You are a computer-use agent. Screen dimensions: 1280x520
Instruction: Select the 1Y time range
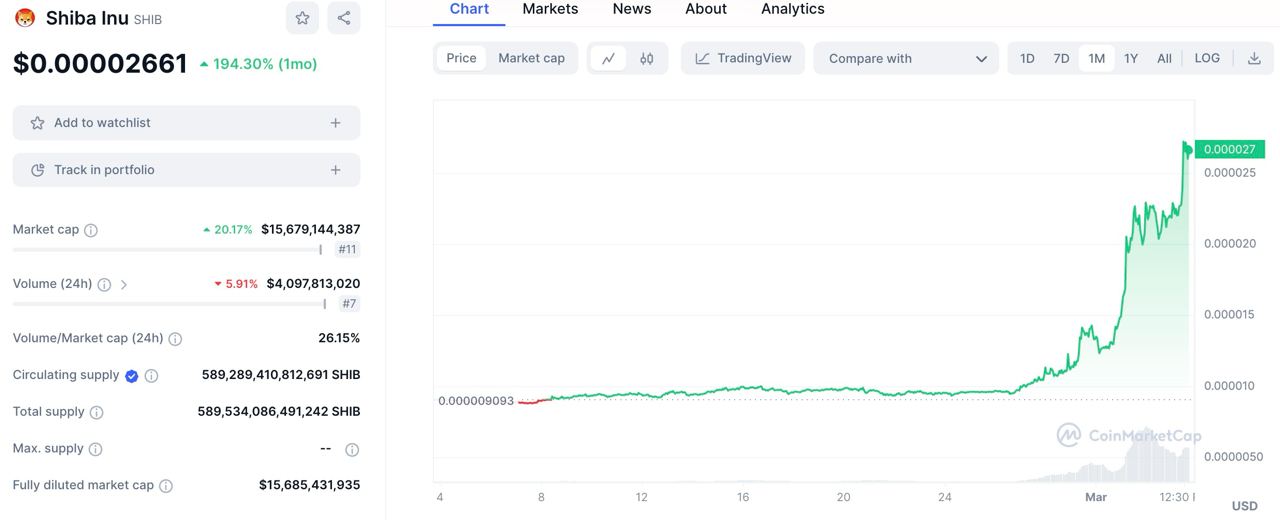(1131, 58)
